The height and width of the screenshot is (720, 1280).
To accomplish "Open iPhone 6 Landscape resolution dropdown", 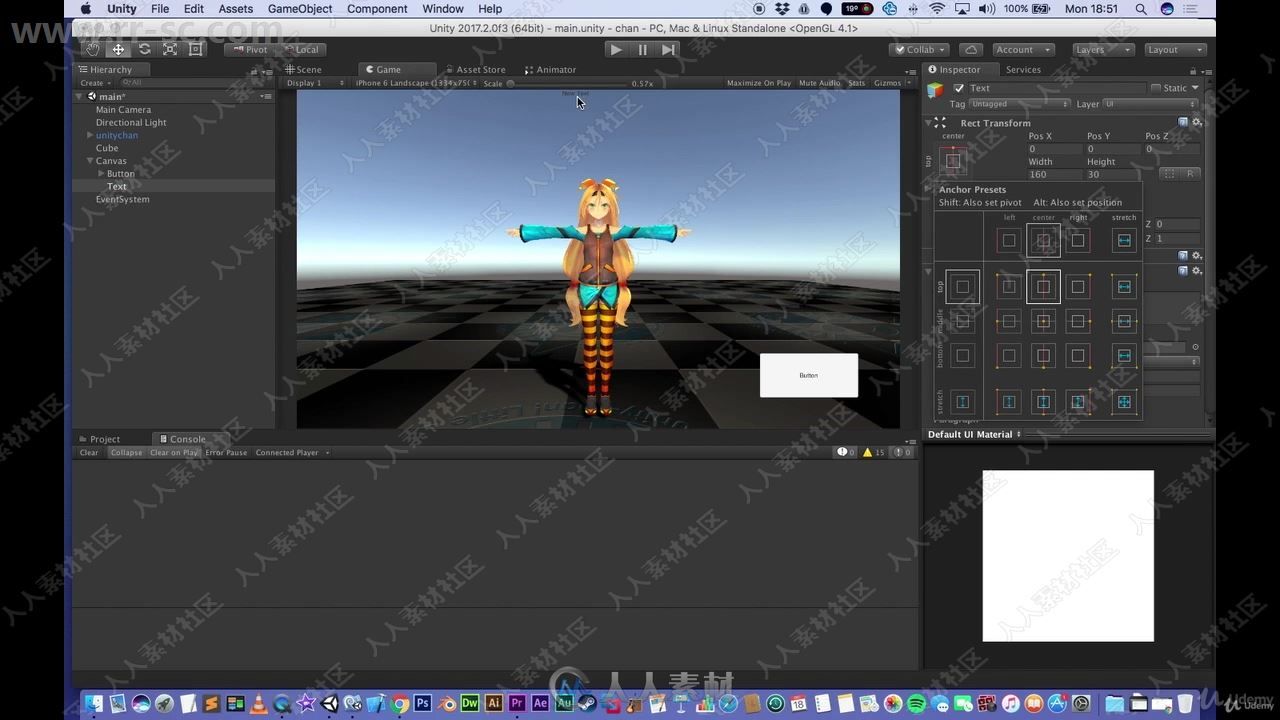I will click(x=416, y=83).
